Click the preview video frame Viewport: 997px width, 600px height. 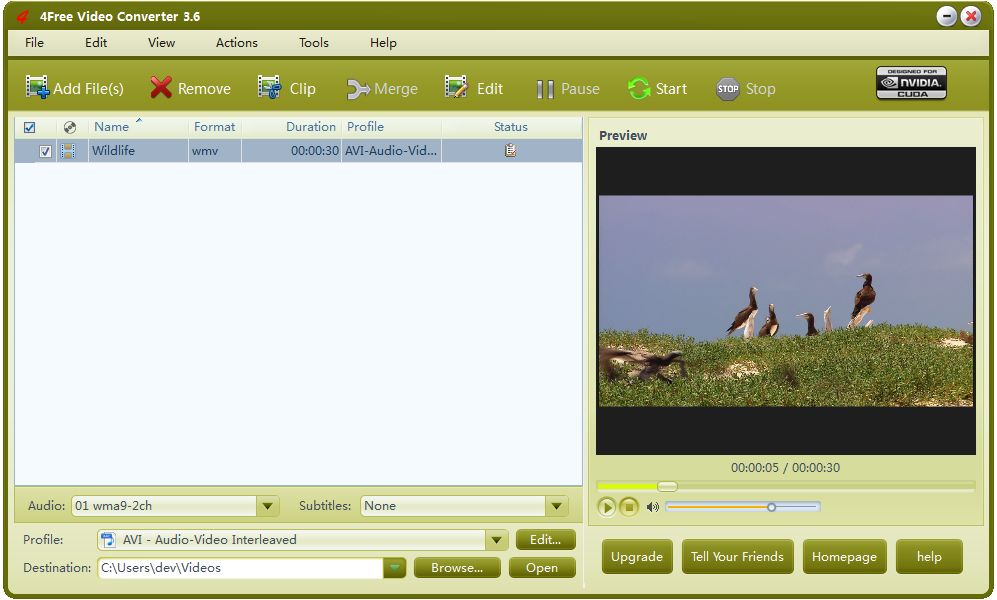(x=786, y=301)
